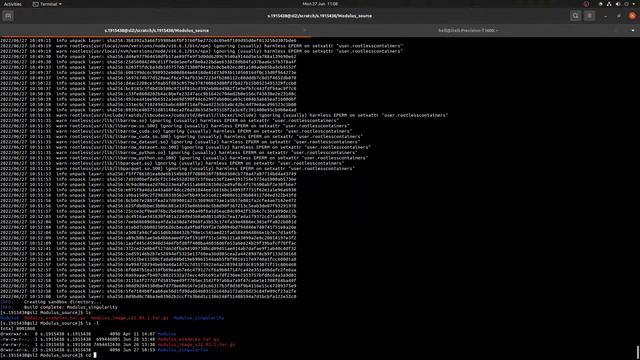Screen dimensions: 640x360
Task: Close the terminal window
Action: tap(632, 16)
